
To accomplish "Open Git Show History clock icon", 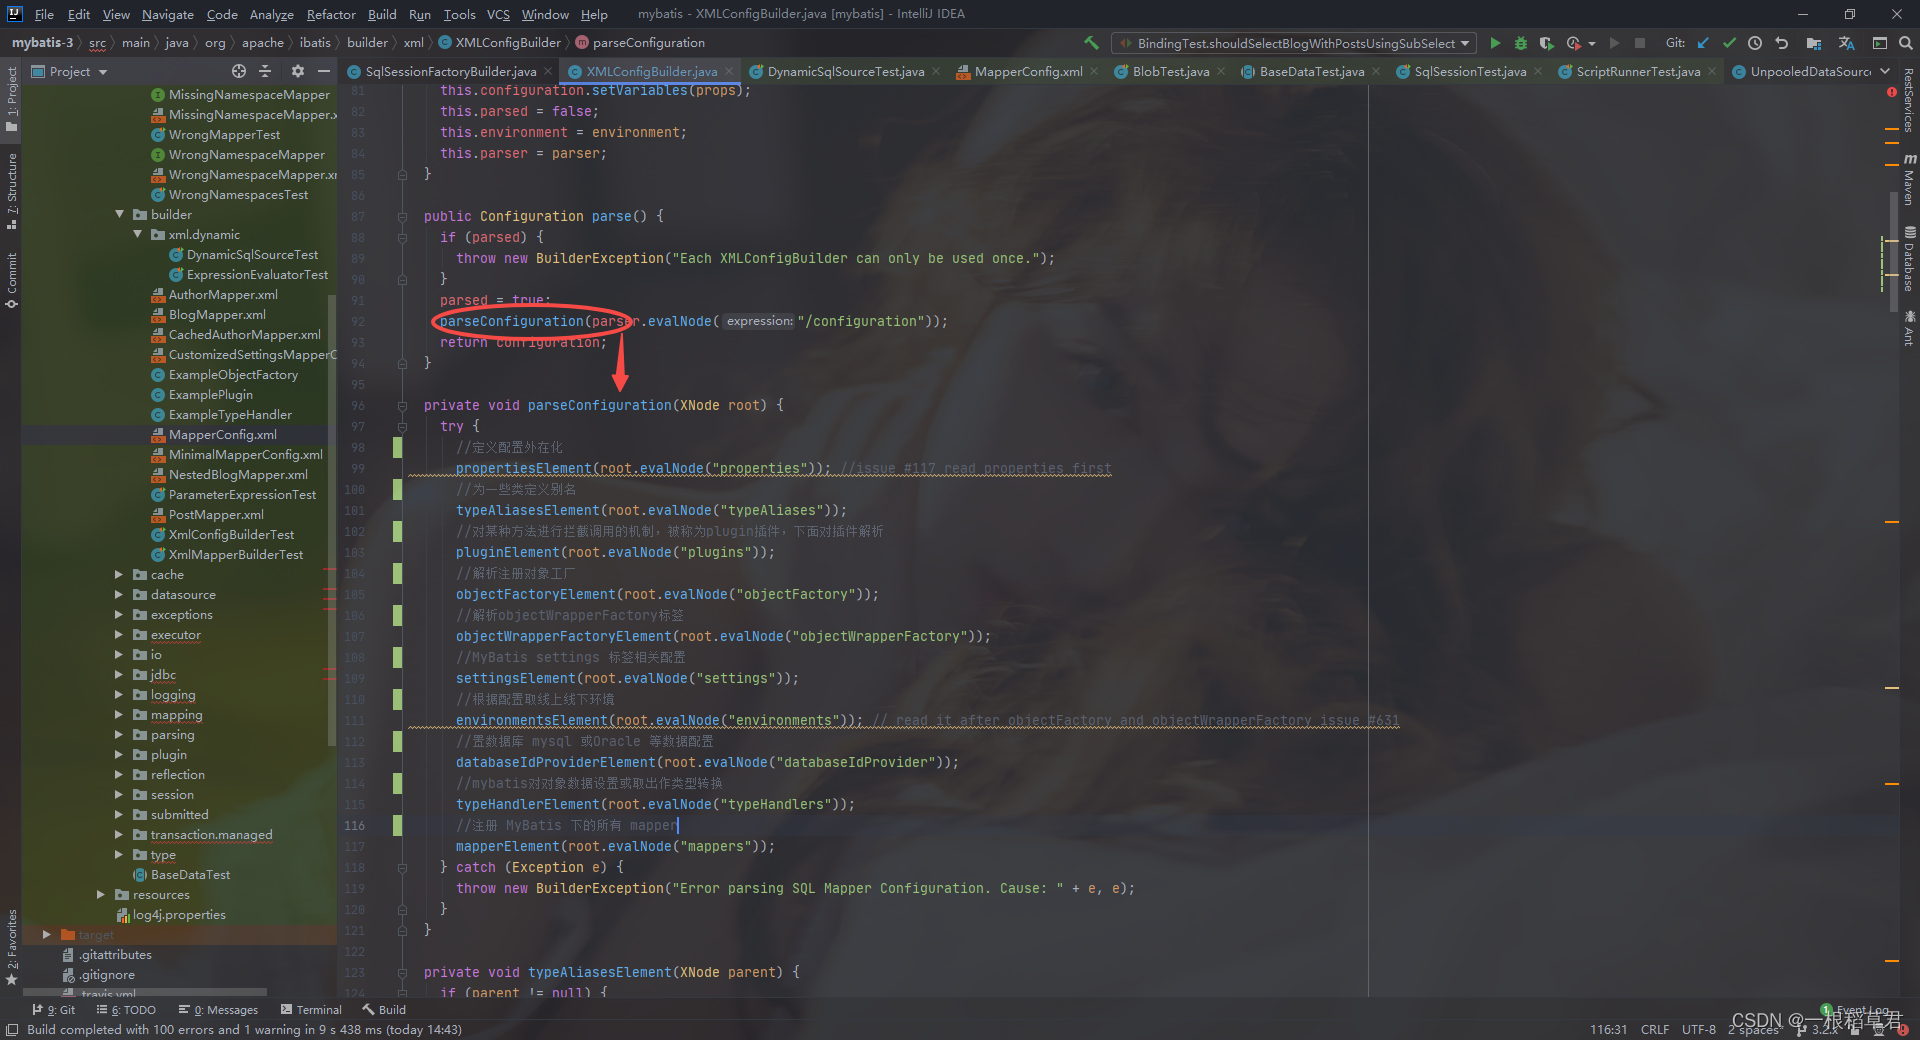I will coord(1755,43).
